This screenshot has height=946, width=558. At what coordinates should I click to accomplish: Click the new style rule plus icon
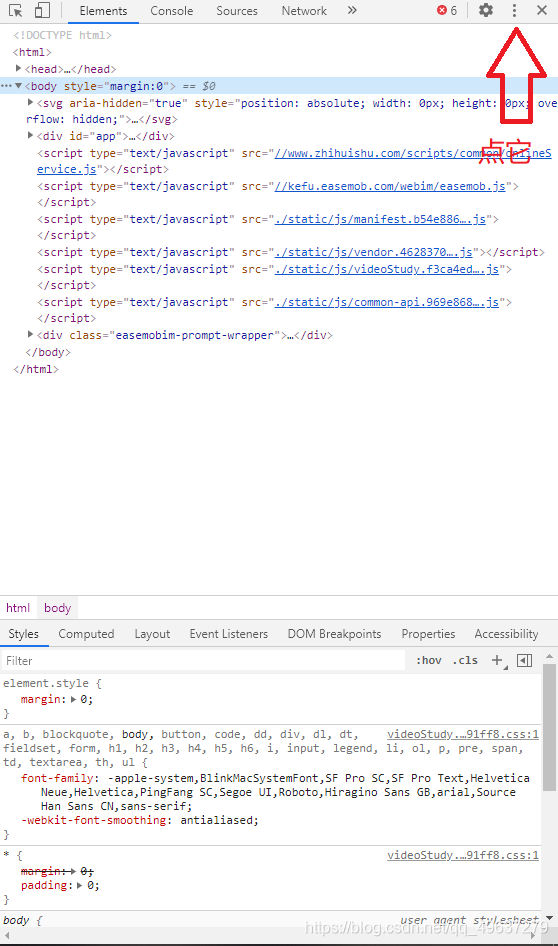coord(498,661)
